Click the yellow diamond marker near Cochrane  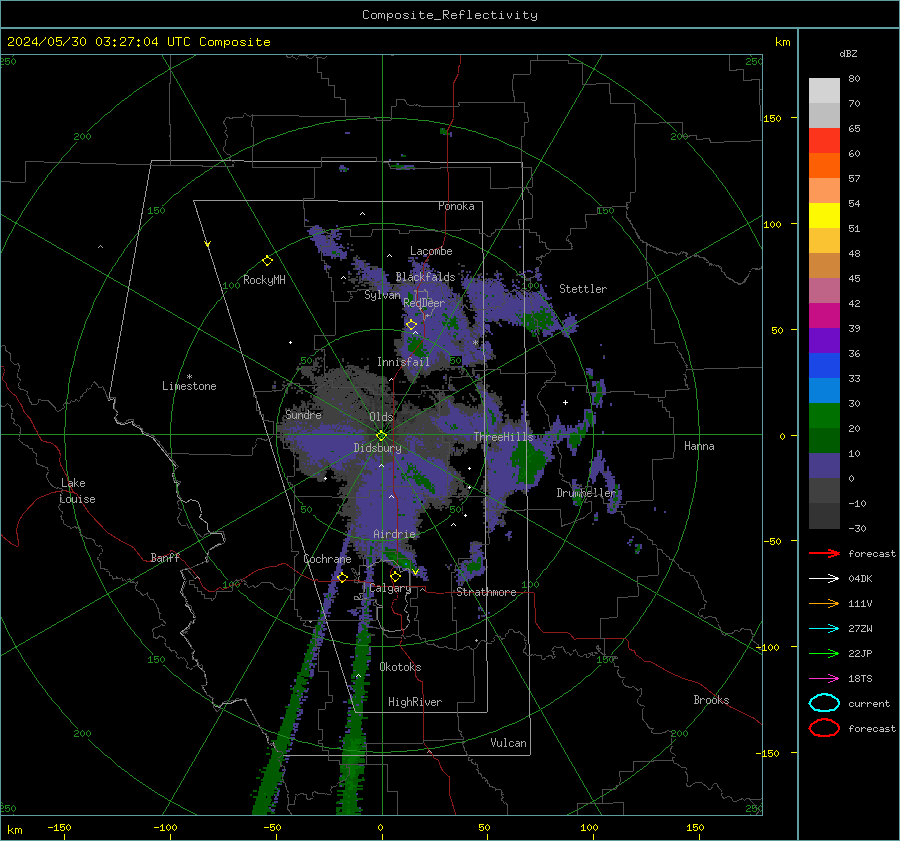pyautogui.click(x=342, y=577)
